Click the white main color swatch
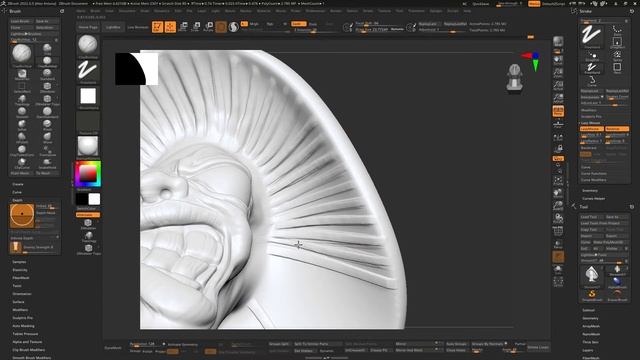This screenshot has width=640, height=360. 94,199
